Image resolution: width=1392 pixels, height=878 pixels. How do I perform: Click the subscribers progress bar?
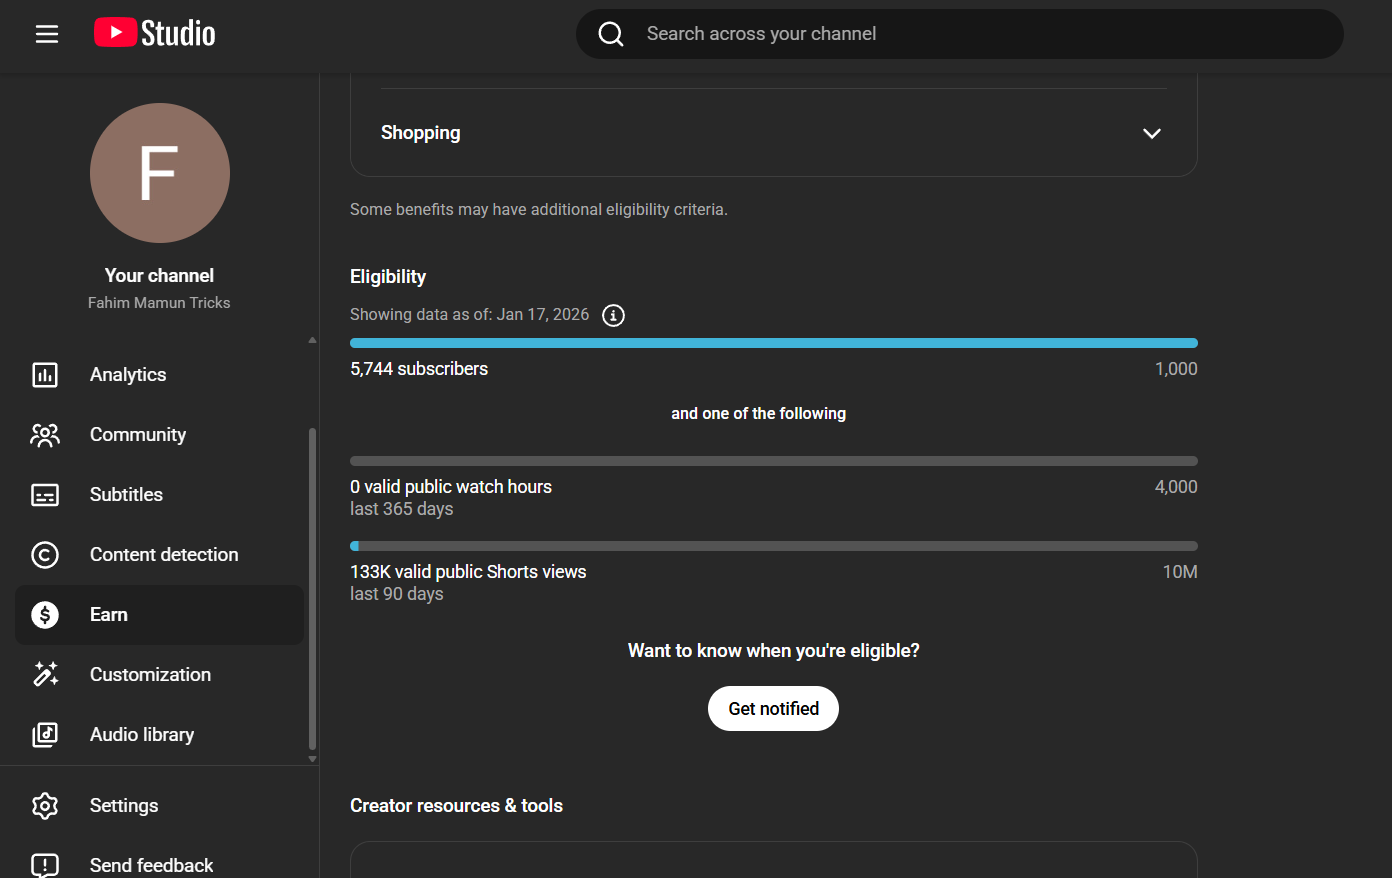[x=773, y=343]
